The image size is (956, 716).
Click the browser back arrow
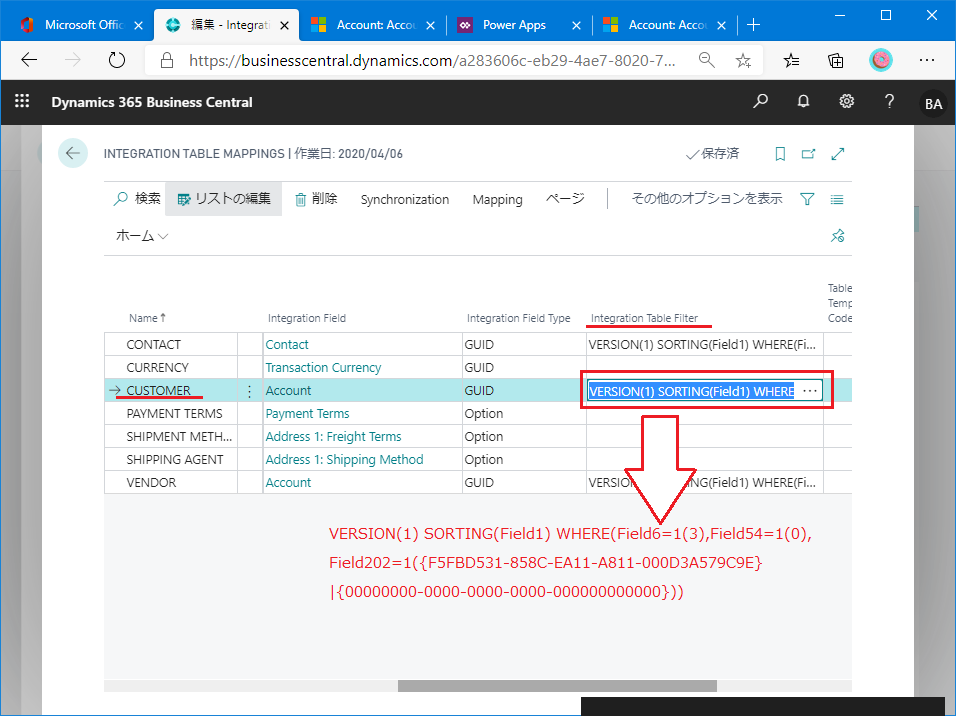click(x=29, y=60)
